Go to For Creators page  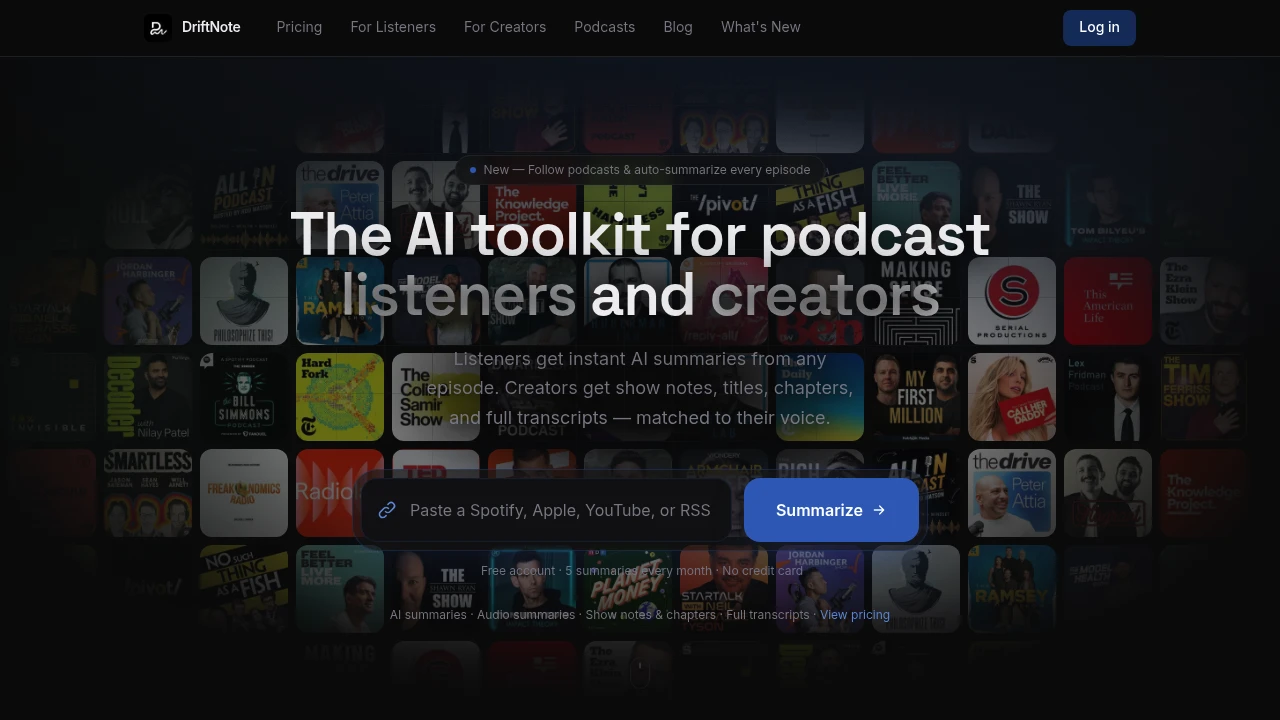[x=505, y=27]
